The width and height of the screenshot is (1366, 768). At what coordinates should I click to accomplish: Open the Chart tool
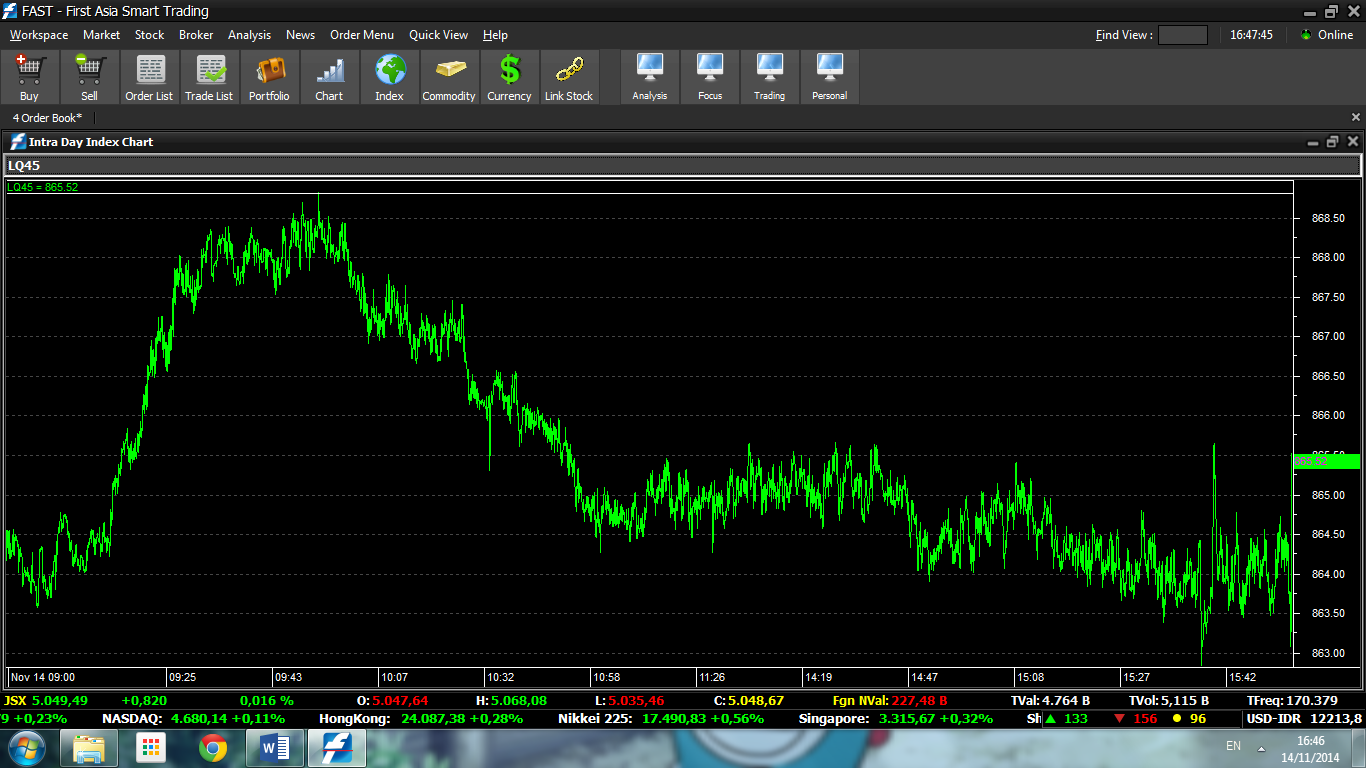(329, 78)
